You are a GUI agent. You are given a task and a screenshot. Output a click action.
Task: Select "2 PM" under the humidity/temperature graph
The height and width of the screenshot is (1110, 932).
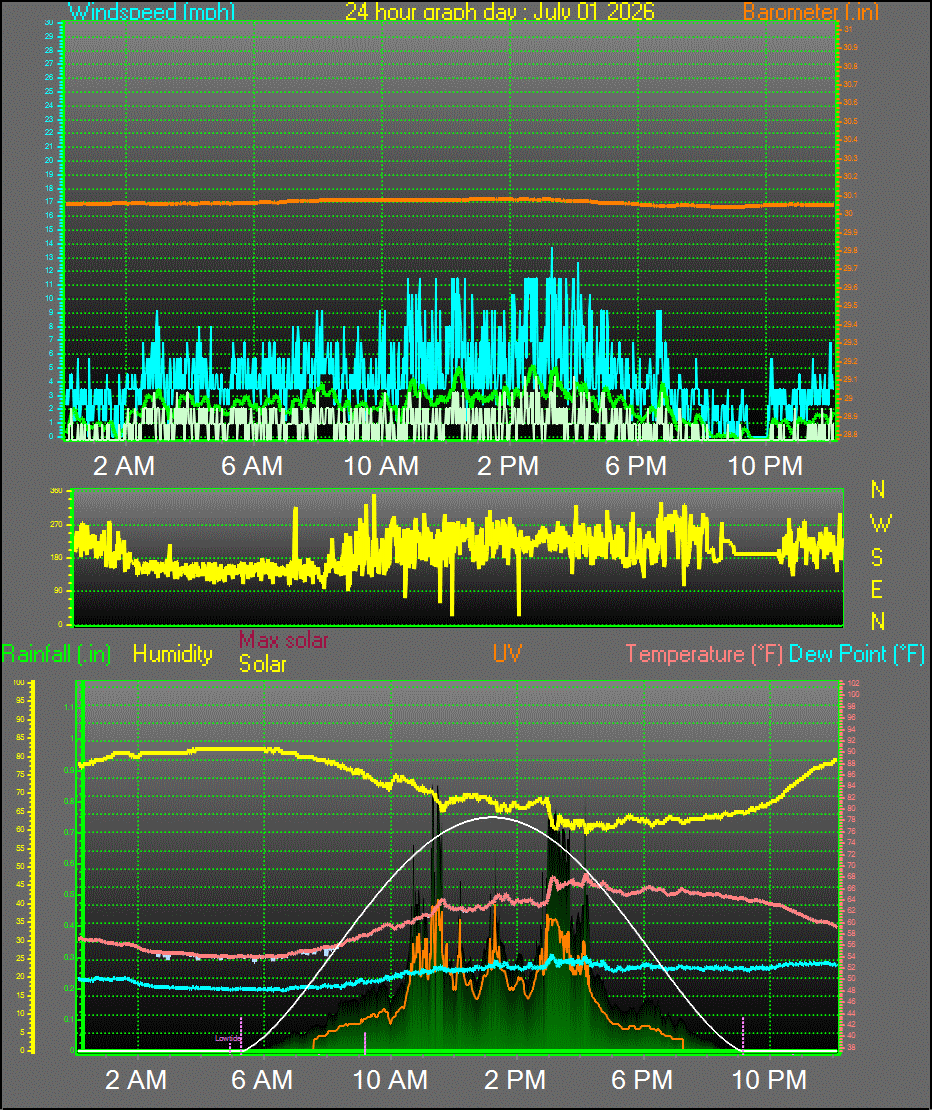pos(515,1080)
